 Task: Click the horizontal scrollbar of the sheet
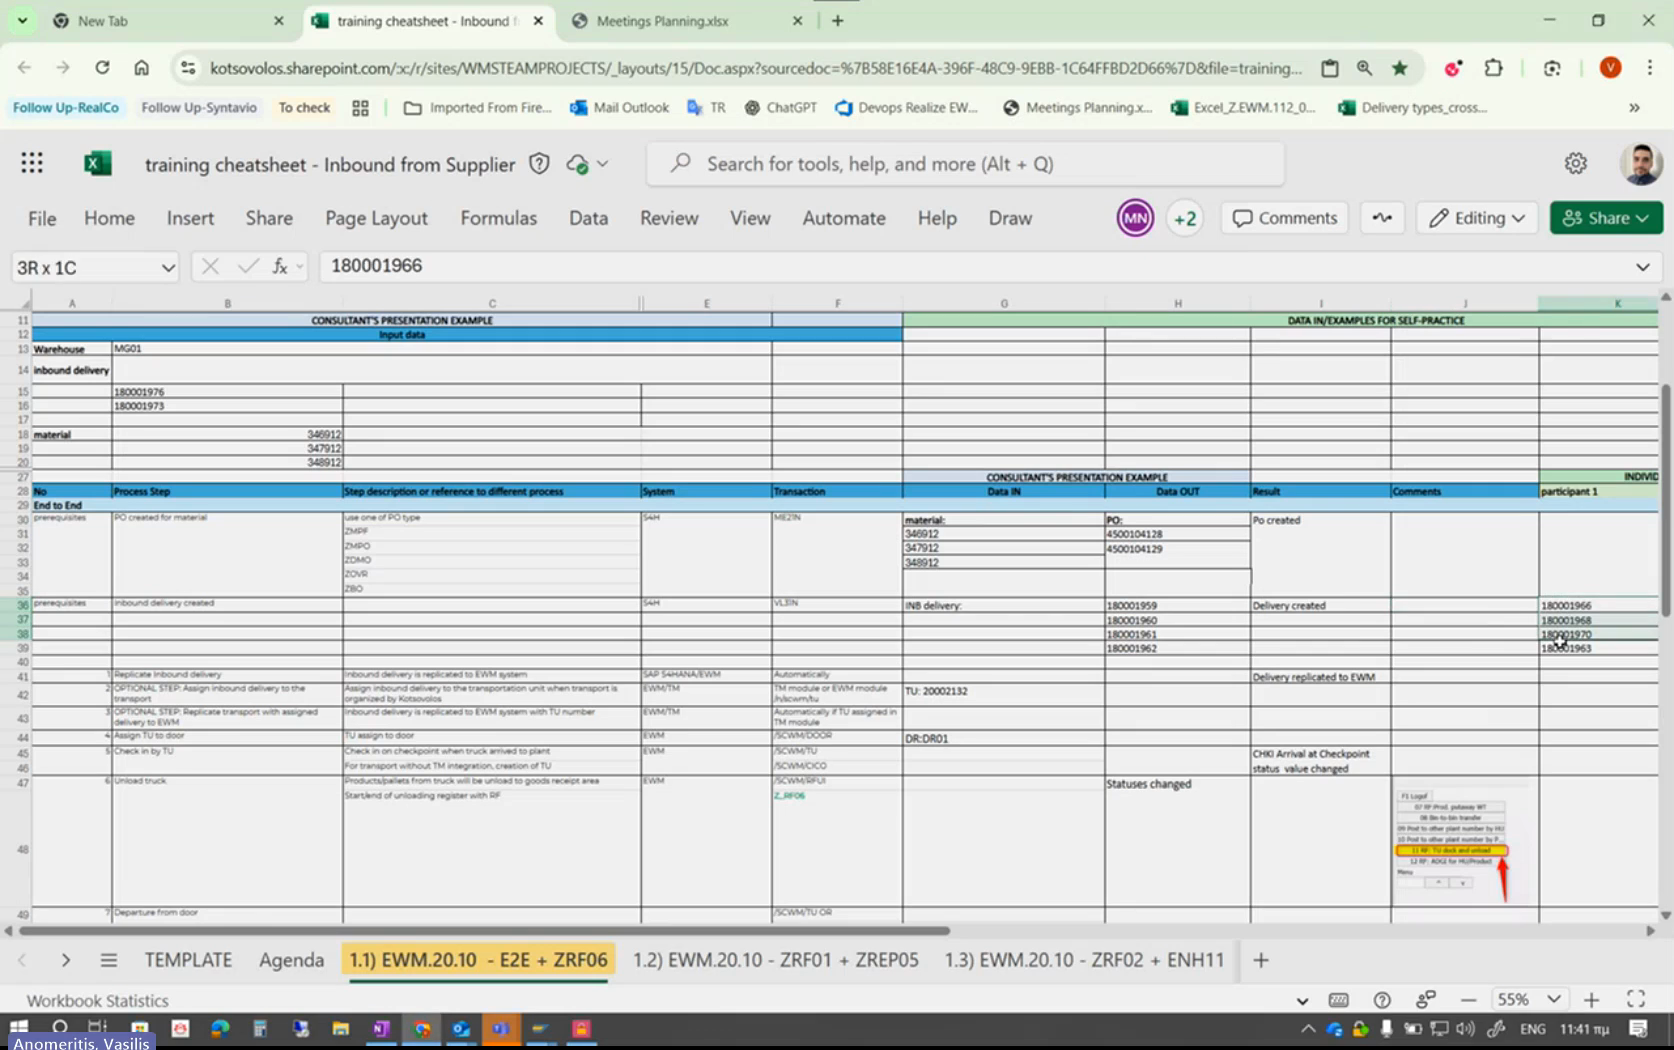click(x=484, y=930)
